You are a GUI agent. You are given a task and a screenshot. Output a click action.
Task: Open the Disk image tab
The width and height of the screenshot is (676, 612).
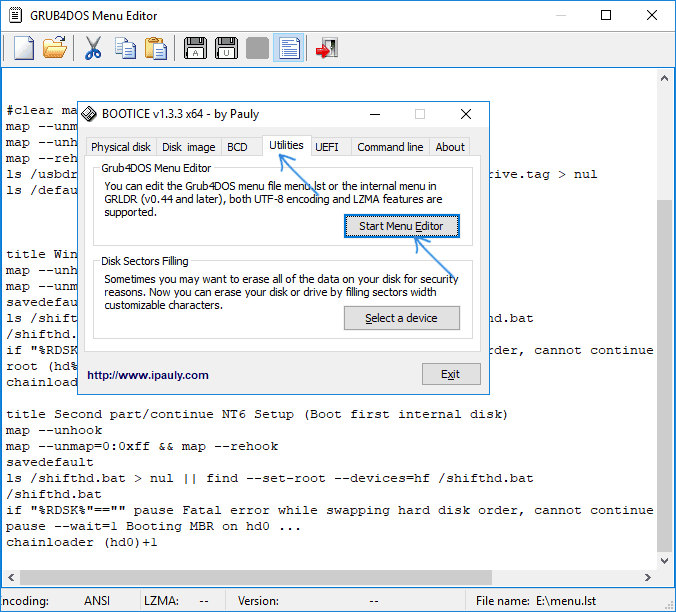coord(188,147)
